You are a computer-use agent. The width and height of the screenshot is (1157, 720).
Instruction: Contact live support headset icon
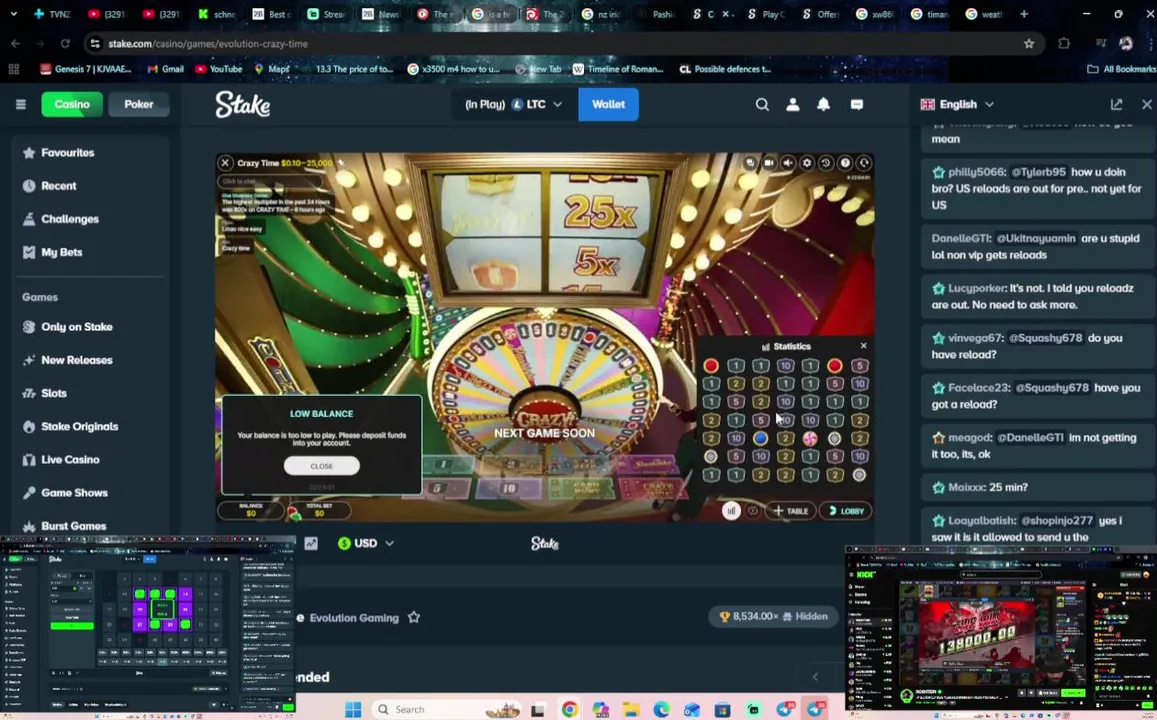point(864,163)
